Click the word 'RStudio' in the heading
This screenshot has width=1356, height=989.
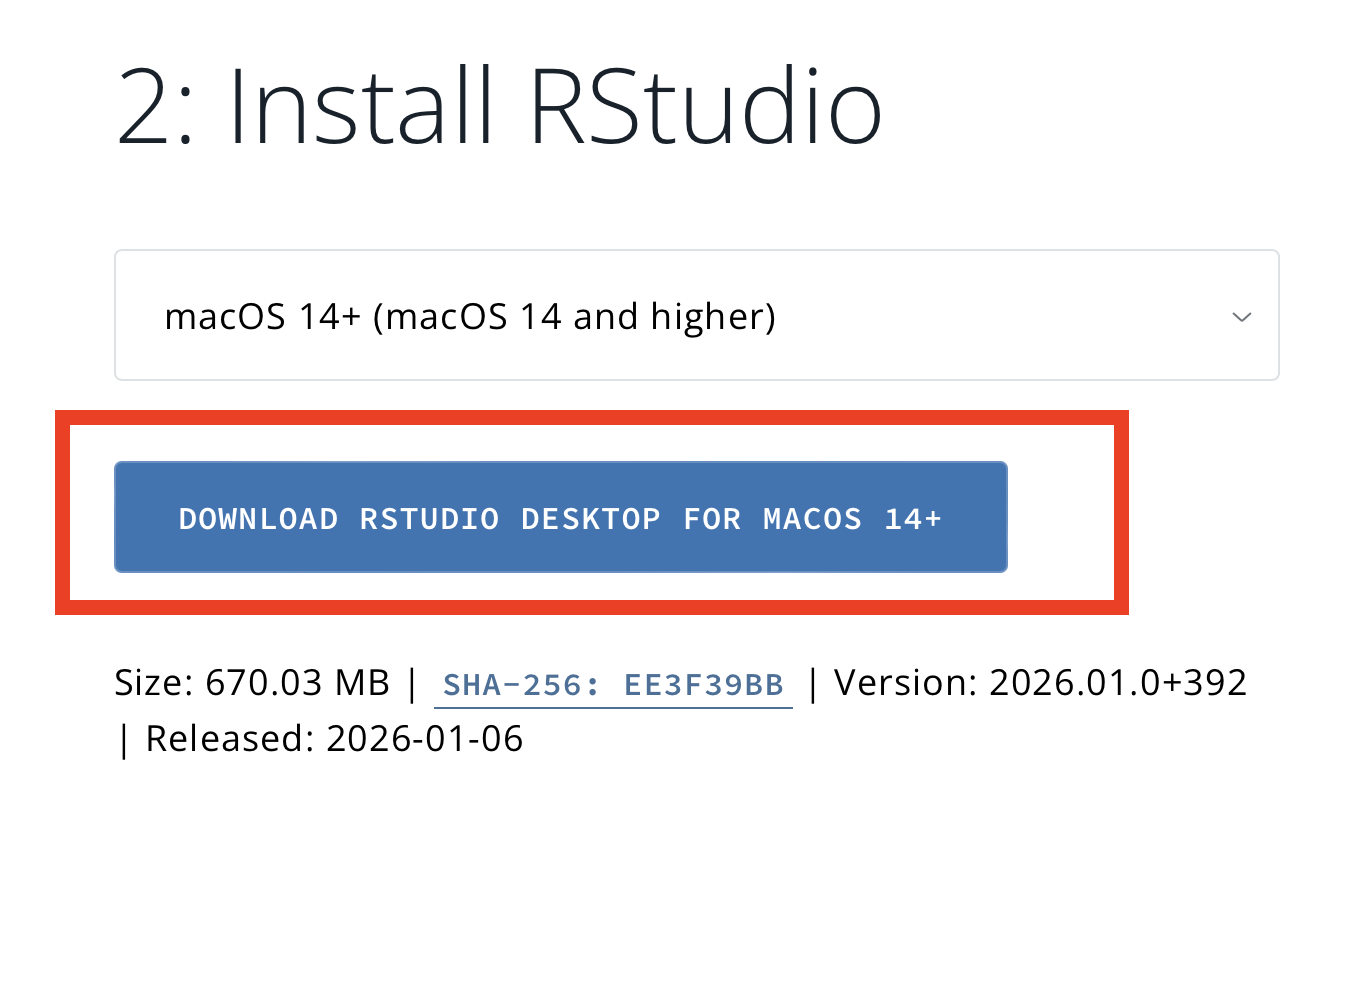[705, 107]
